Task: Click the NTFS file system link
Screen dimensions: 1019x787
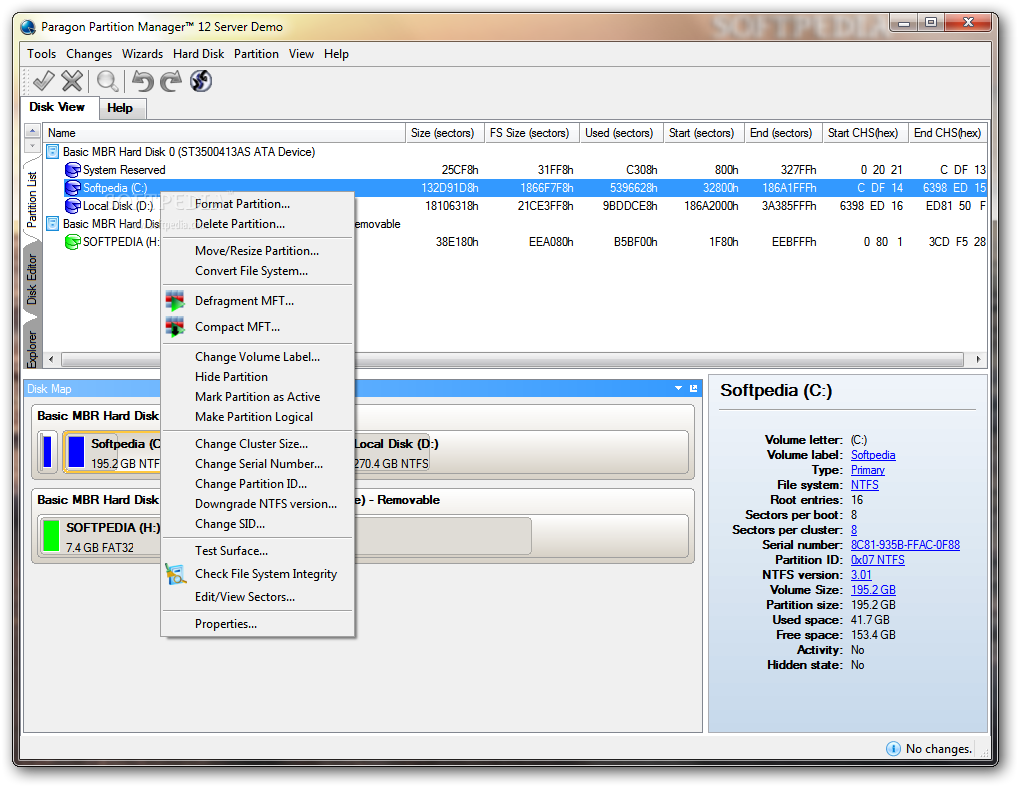Action: click(x=864, y=485)
